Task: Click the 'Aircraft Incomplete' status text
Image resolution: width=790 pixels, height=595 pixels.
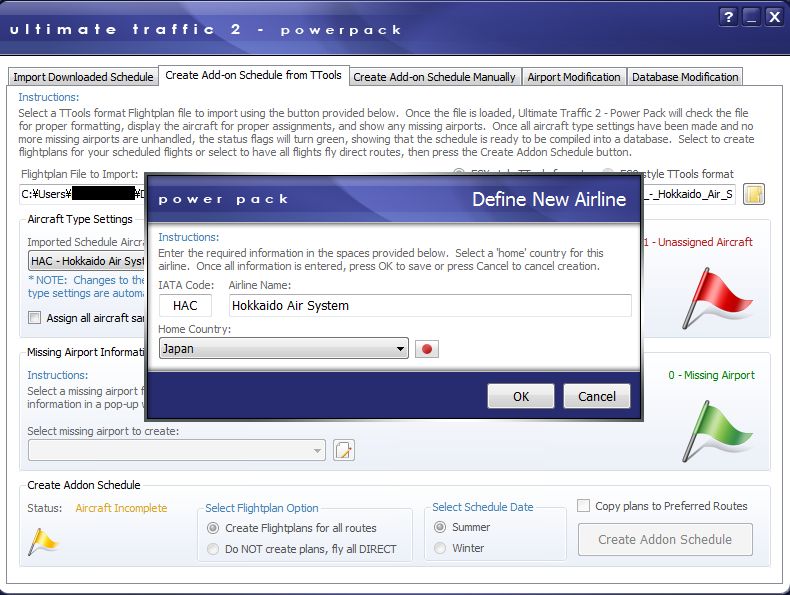Action: (121, 508)
